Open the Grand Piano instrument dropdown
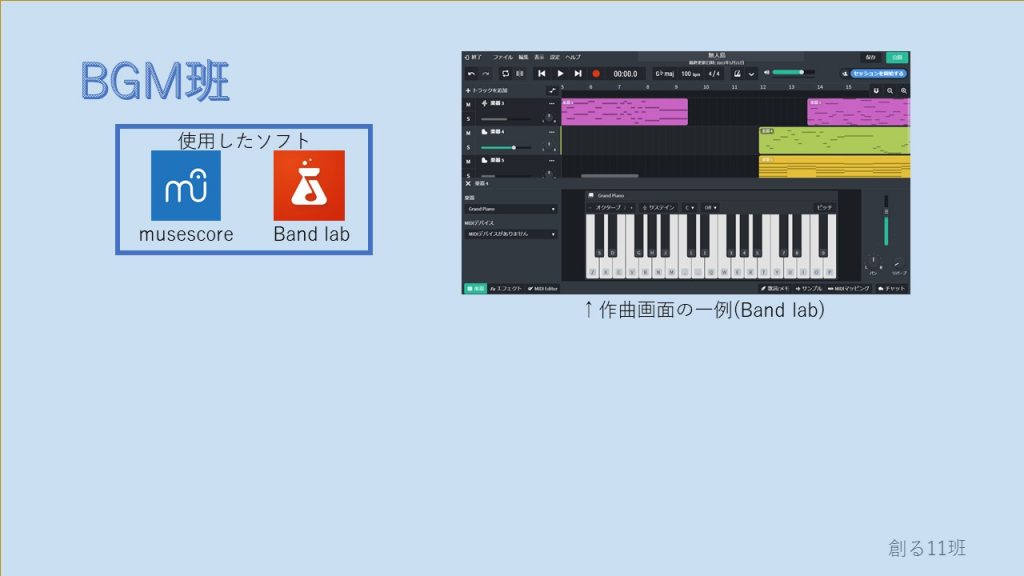This screenshot has height=576, width=1024. point(511,209)
